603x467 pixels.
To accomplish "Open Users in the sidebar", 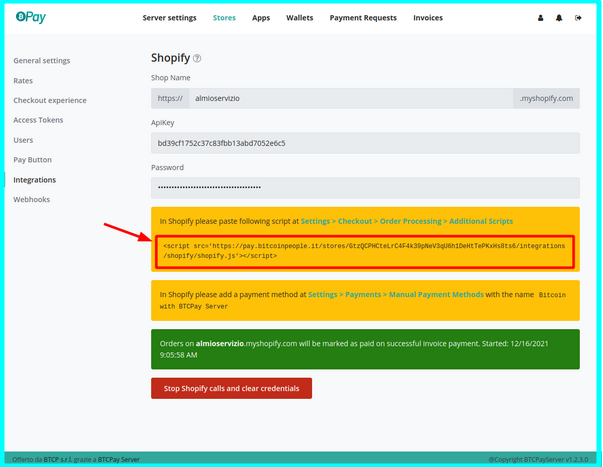I will point(23,140).
